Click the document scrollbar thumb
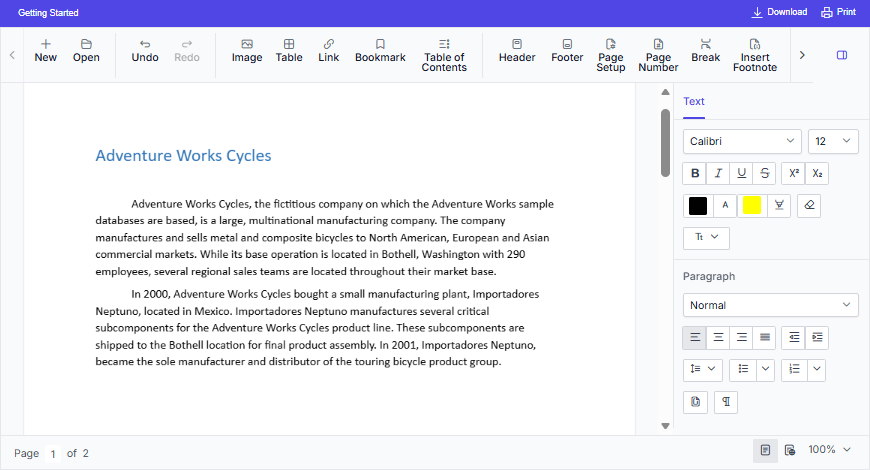This screenshot has height=470, width=870. point(665,143)
